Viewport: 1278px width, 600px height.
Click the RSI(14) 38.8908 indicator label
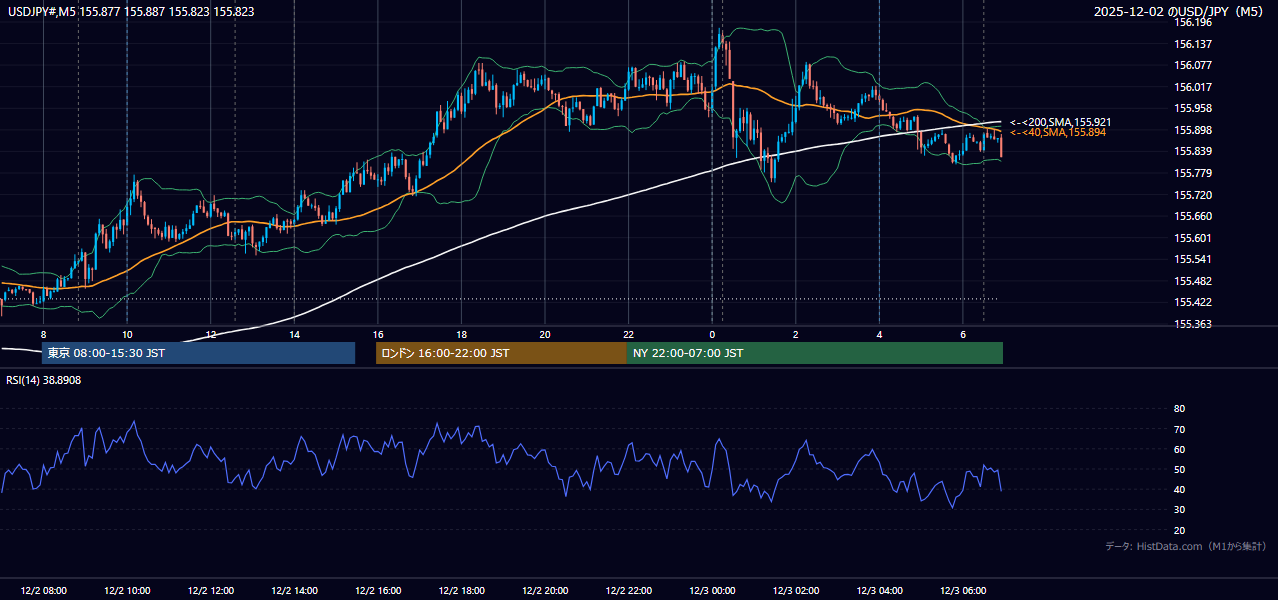click(44, 380)
